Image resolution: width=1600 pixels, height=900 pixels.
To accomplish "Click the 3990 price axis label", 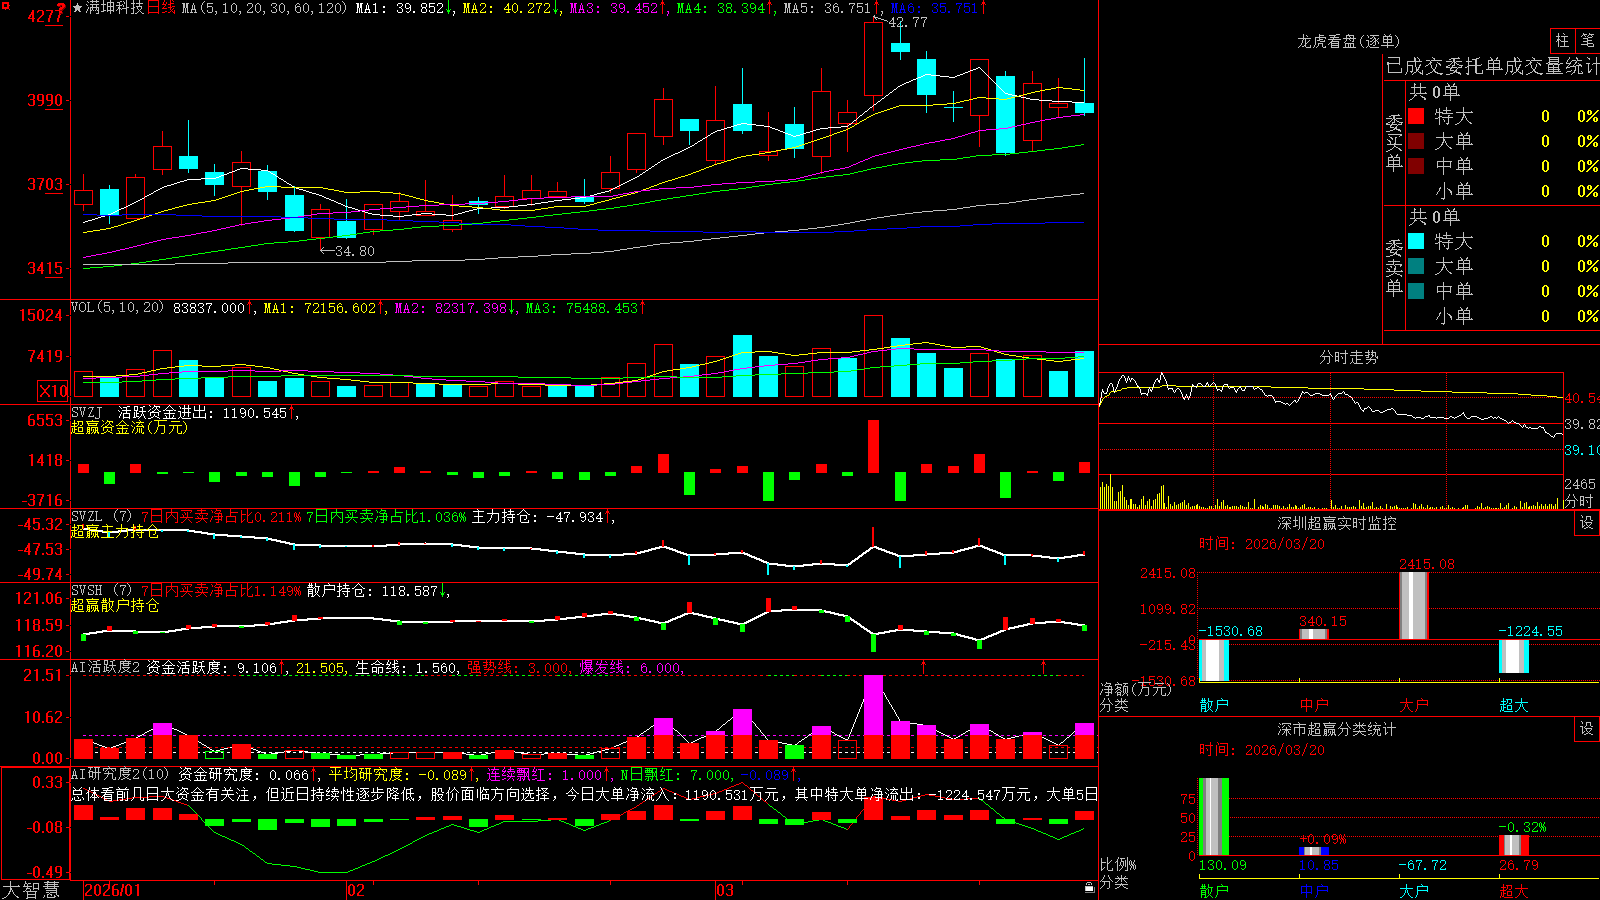I will pos(45,100).
